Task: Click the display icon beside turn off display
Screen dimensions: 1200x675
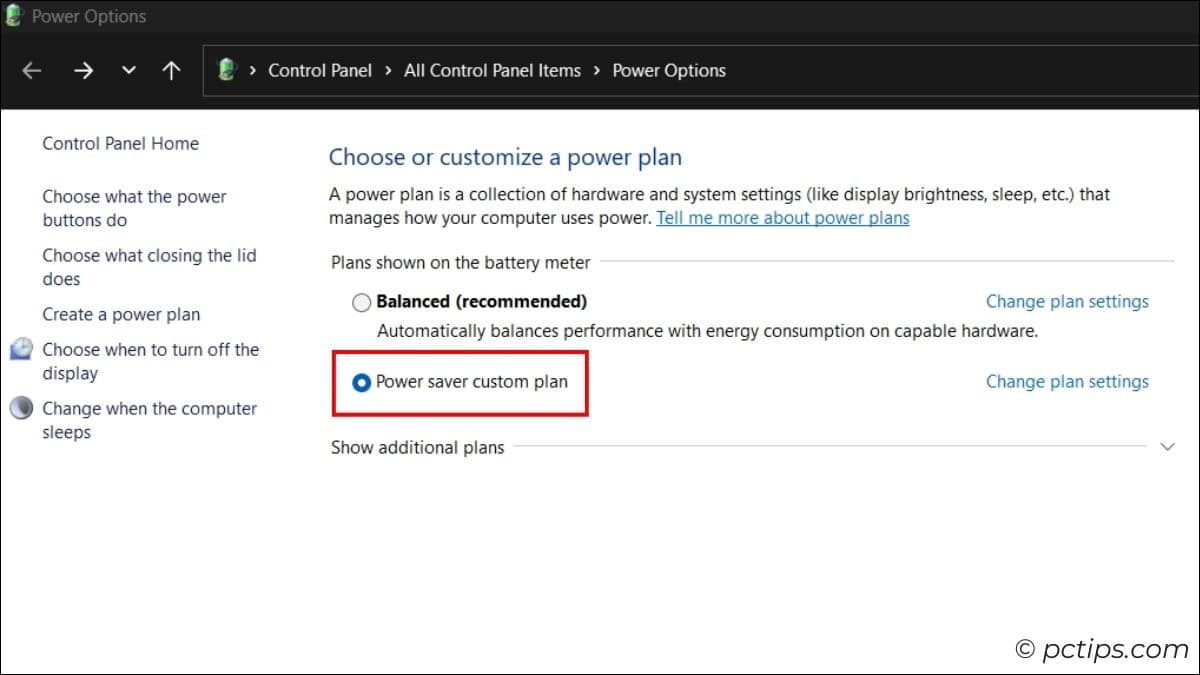Action: coord(21,350)
